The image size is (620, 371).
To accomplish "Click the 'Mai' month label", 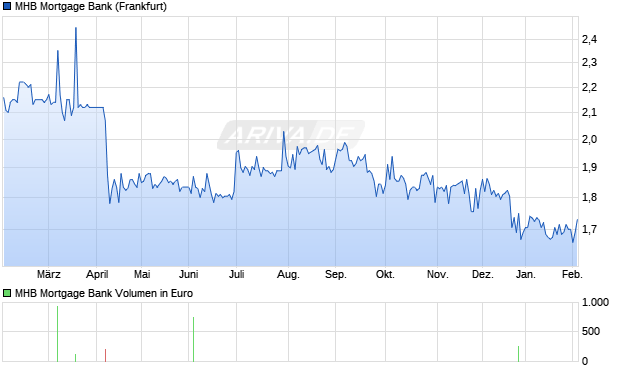I will [x=142, y=274].
